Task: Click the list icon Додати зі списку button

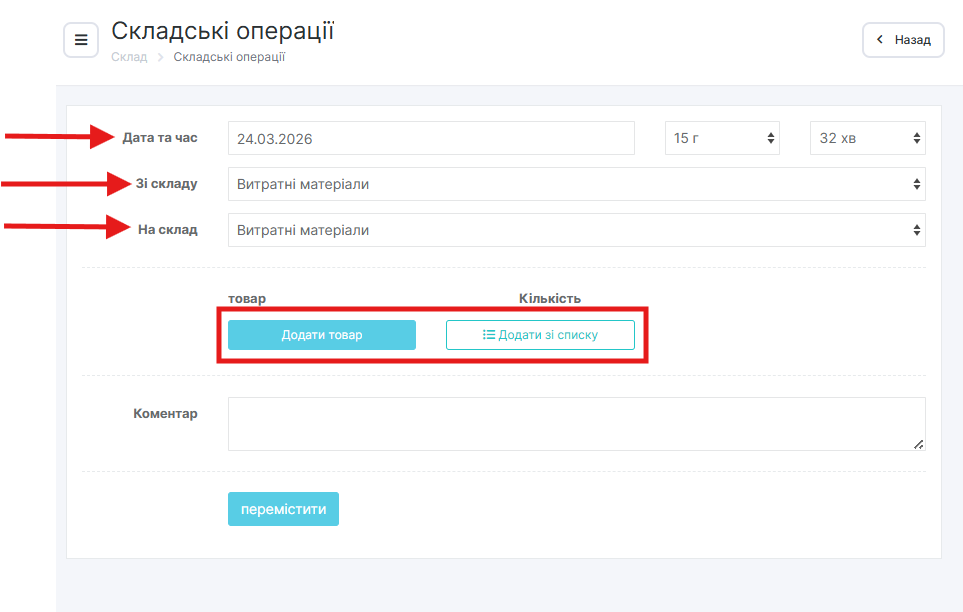Action: [x=540, y=335]
